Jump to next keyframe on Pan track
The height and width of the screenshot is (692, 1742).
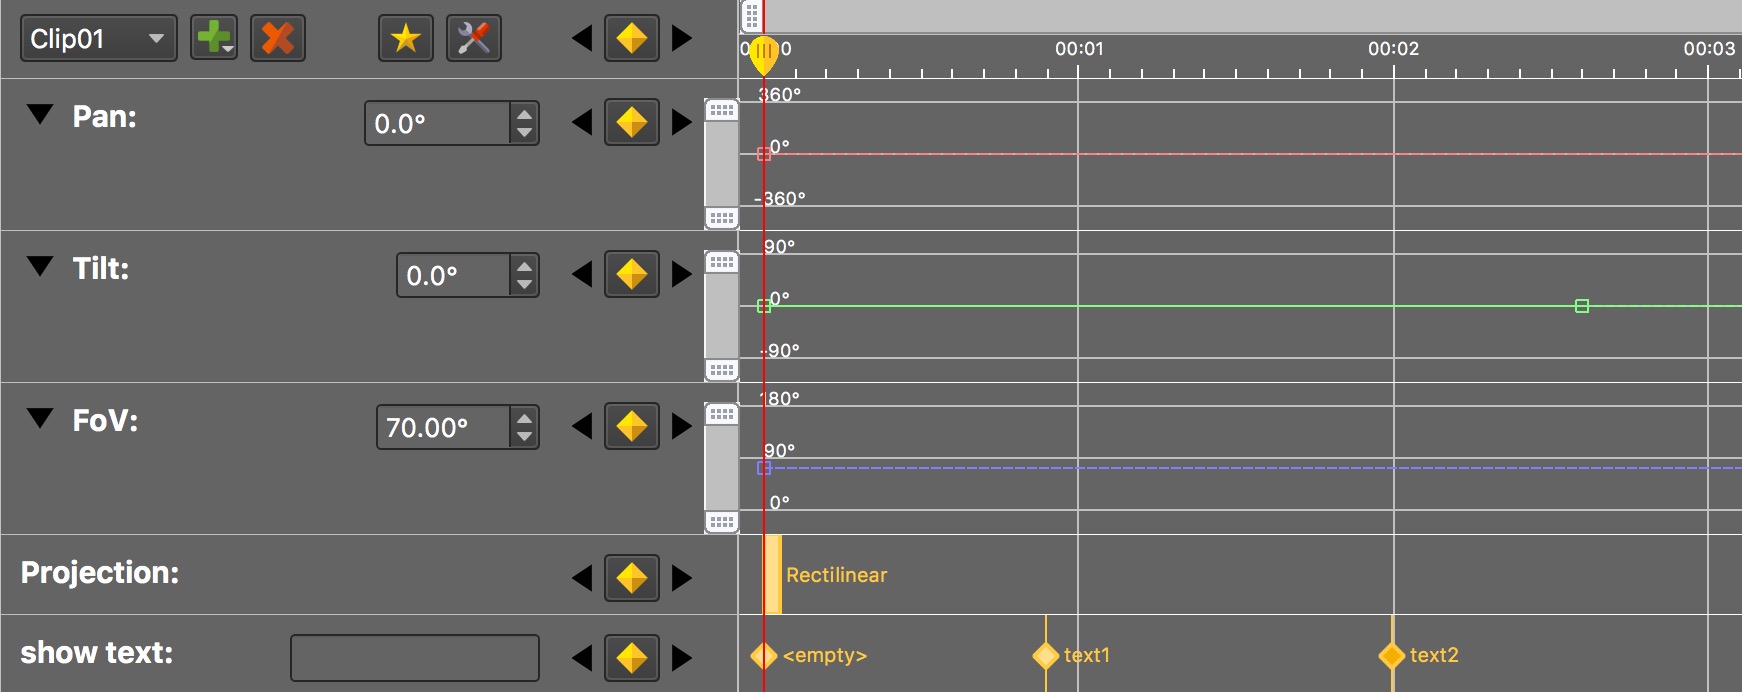pos(682,123)
